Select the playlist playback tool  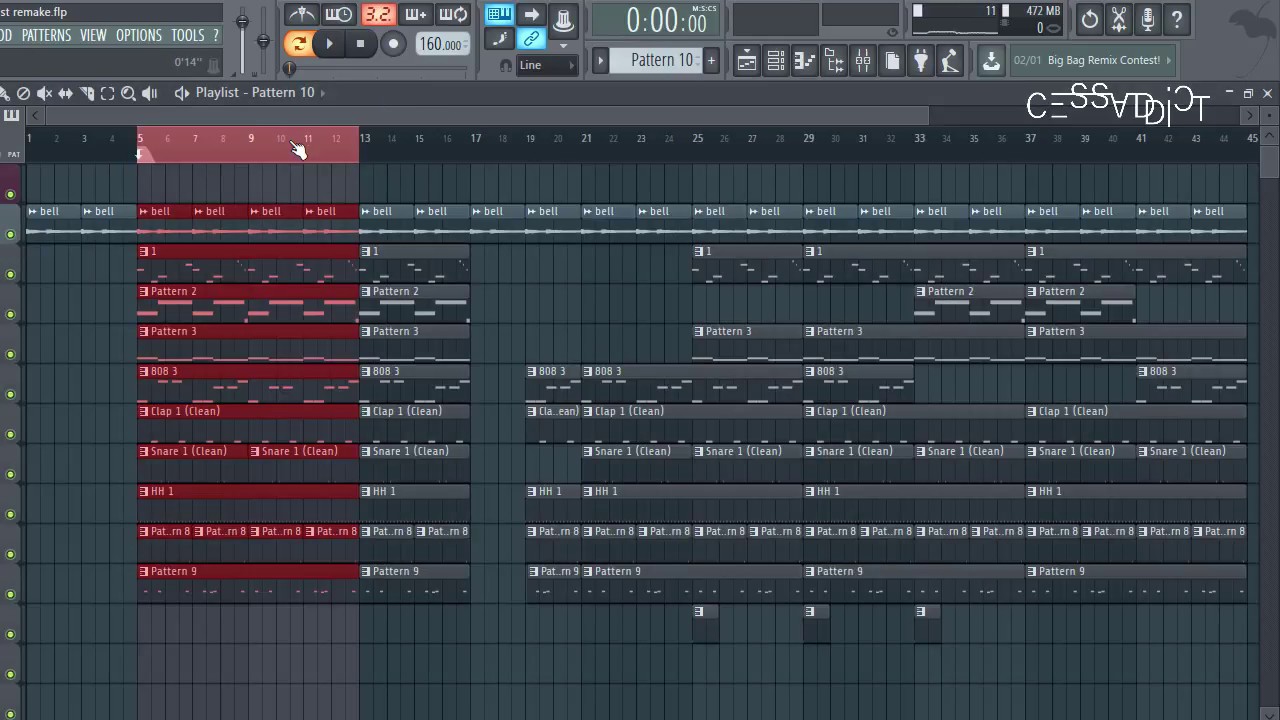click(149, 93)
